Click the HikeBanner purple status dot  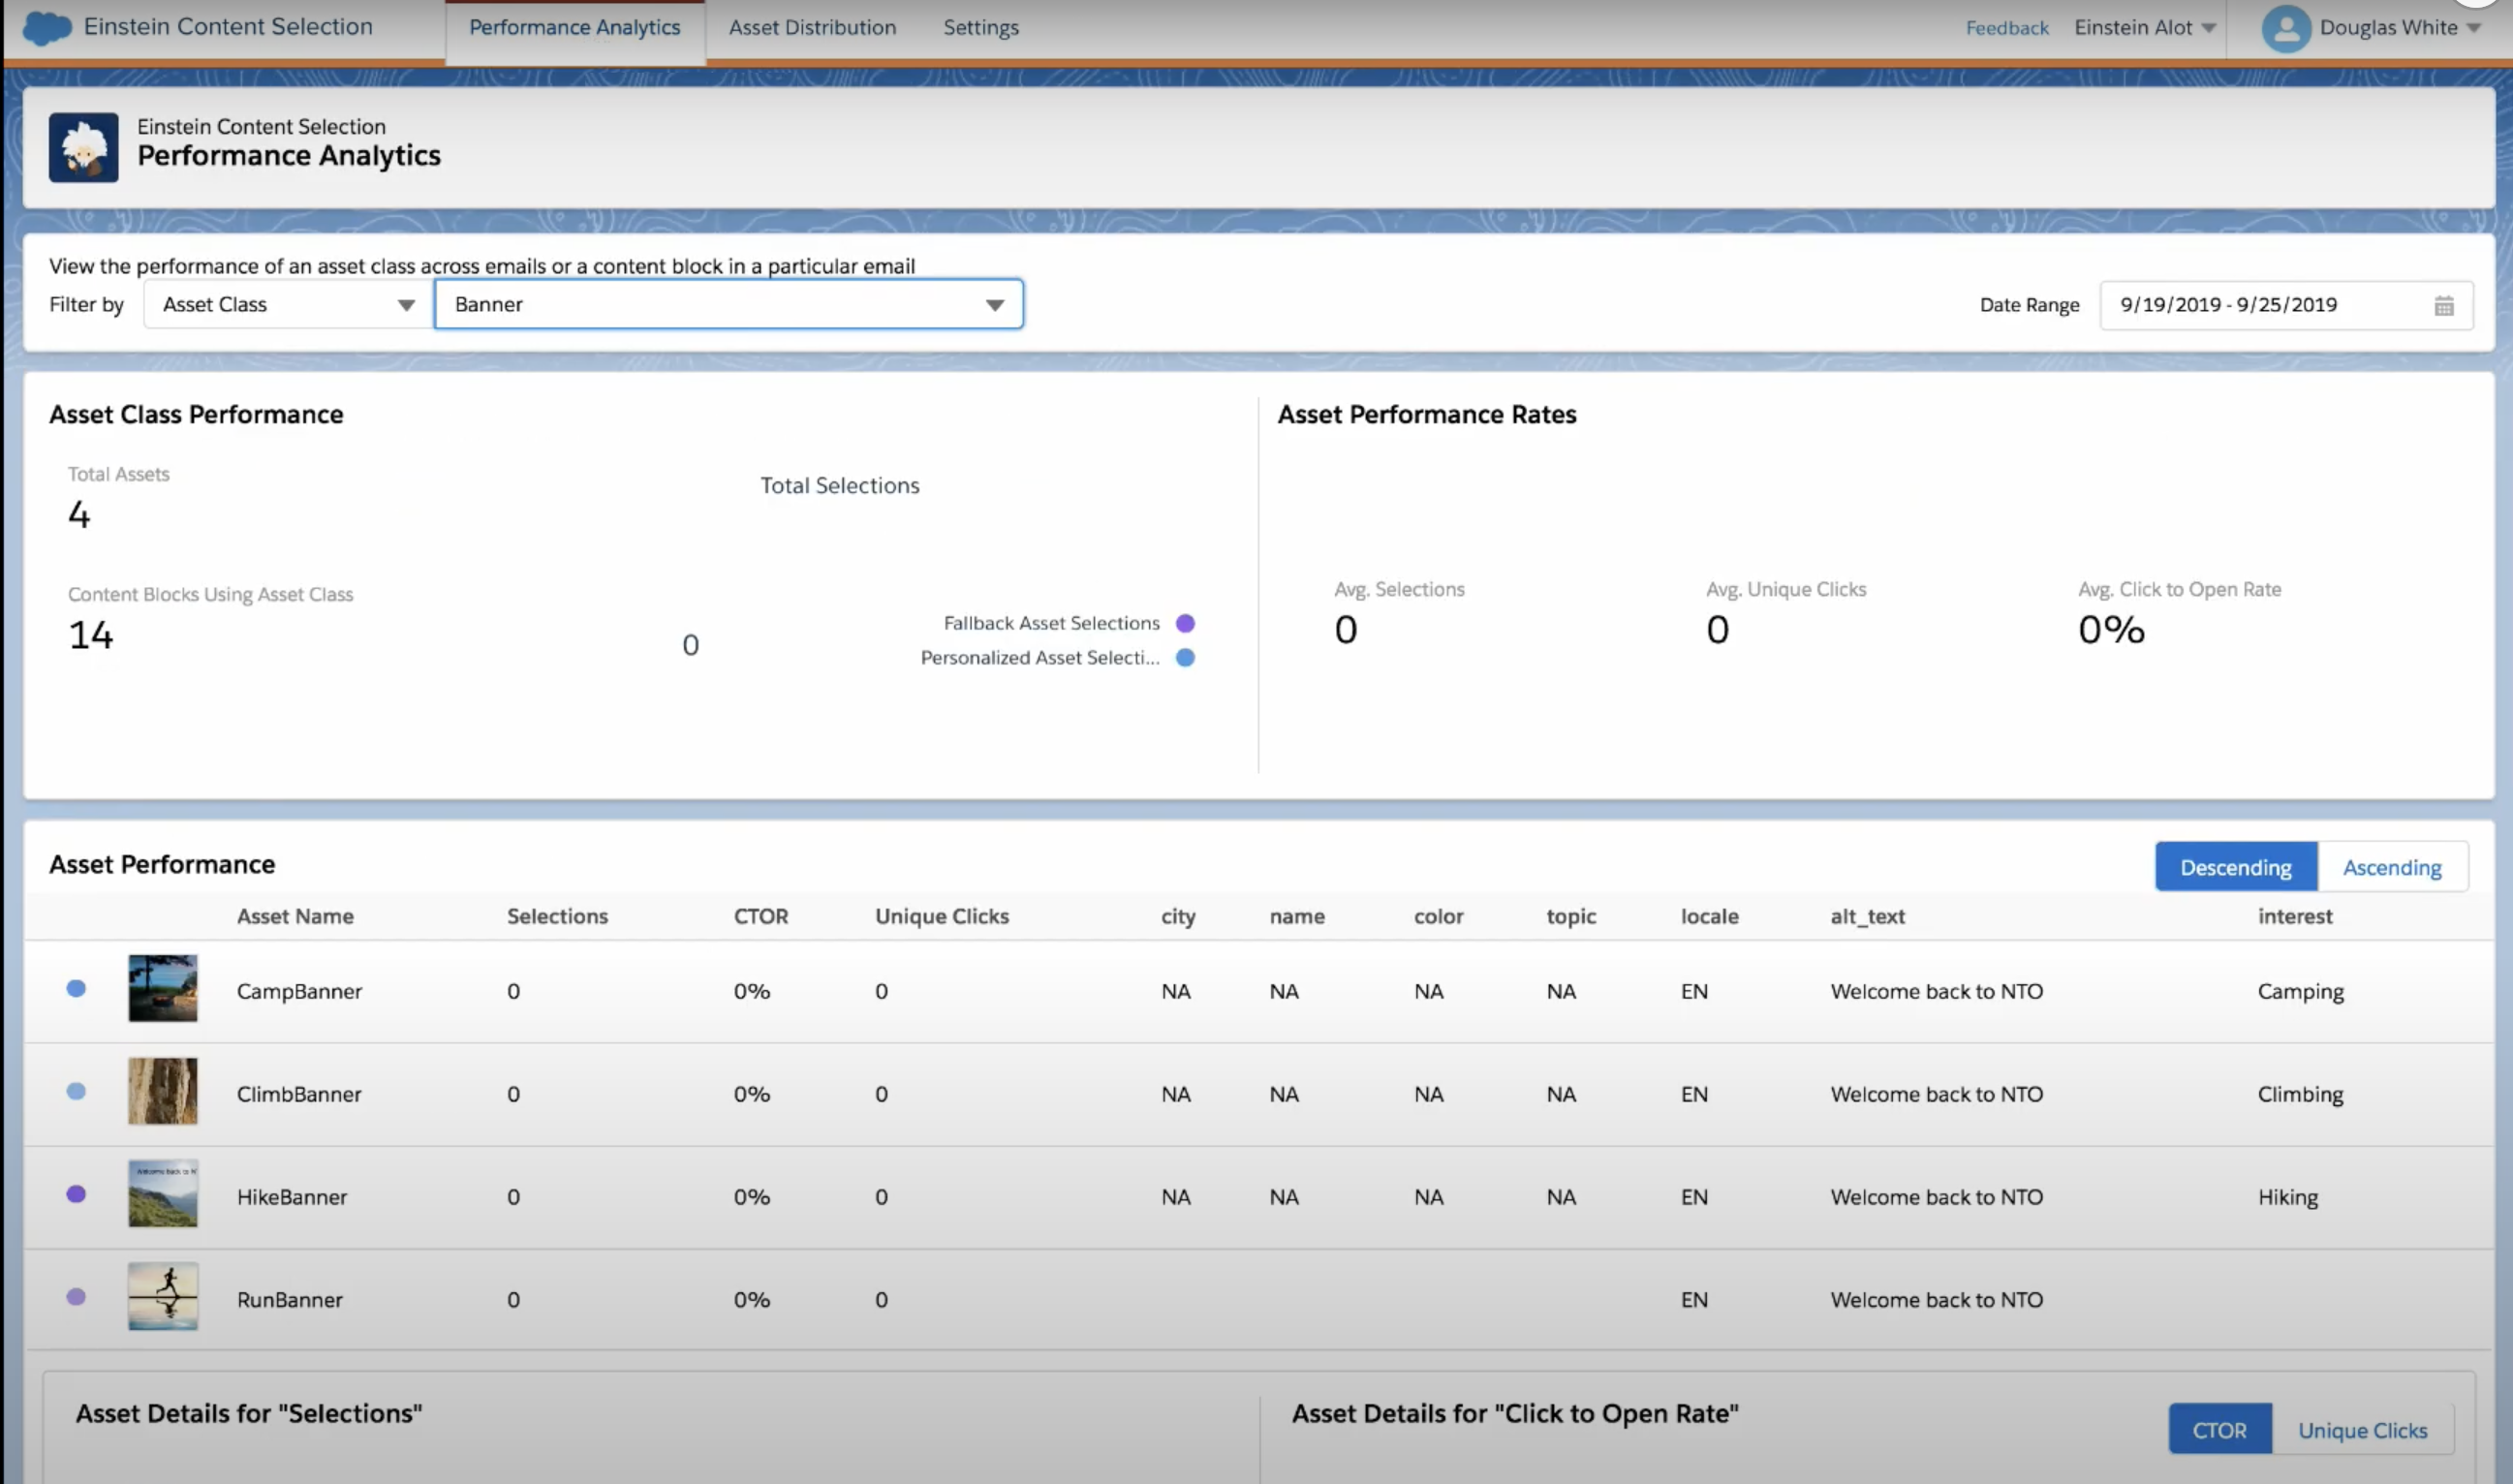76,1194
